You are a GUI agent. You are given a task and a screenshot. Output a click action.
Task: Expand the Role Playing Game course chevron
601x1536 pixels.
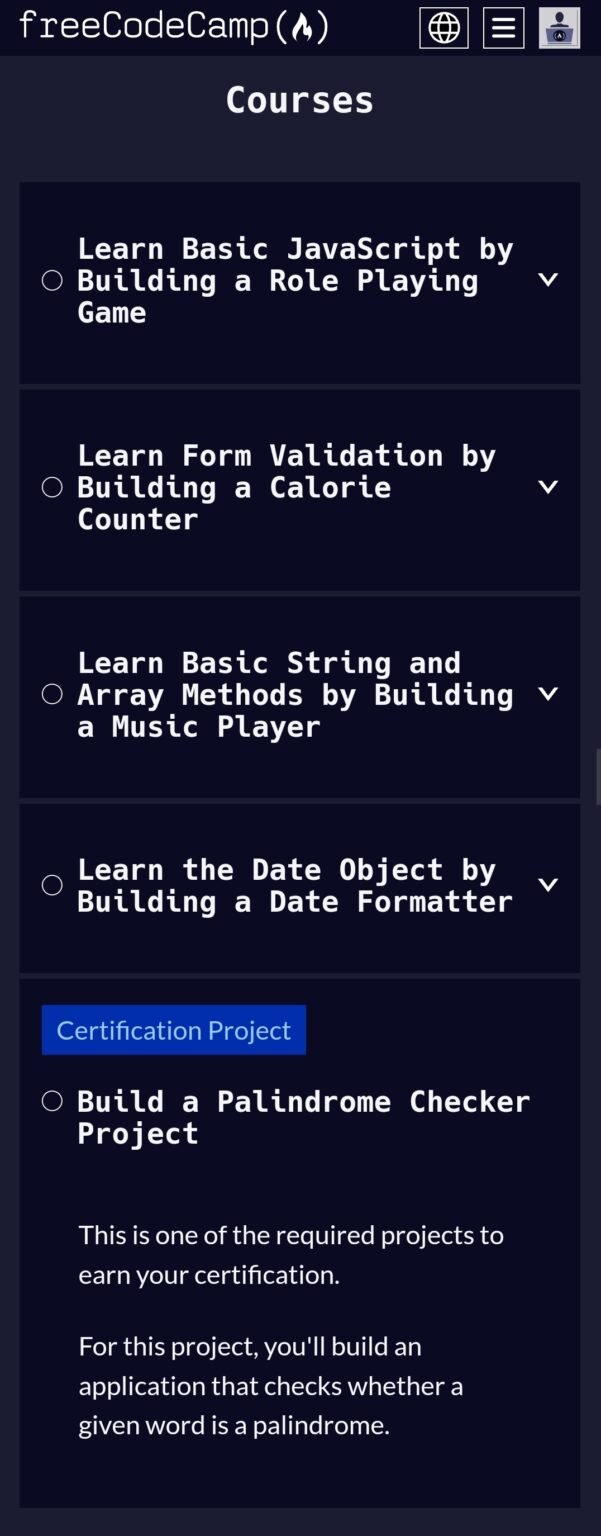tap(548, 280)
